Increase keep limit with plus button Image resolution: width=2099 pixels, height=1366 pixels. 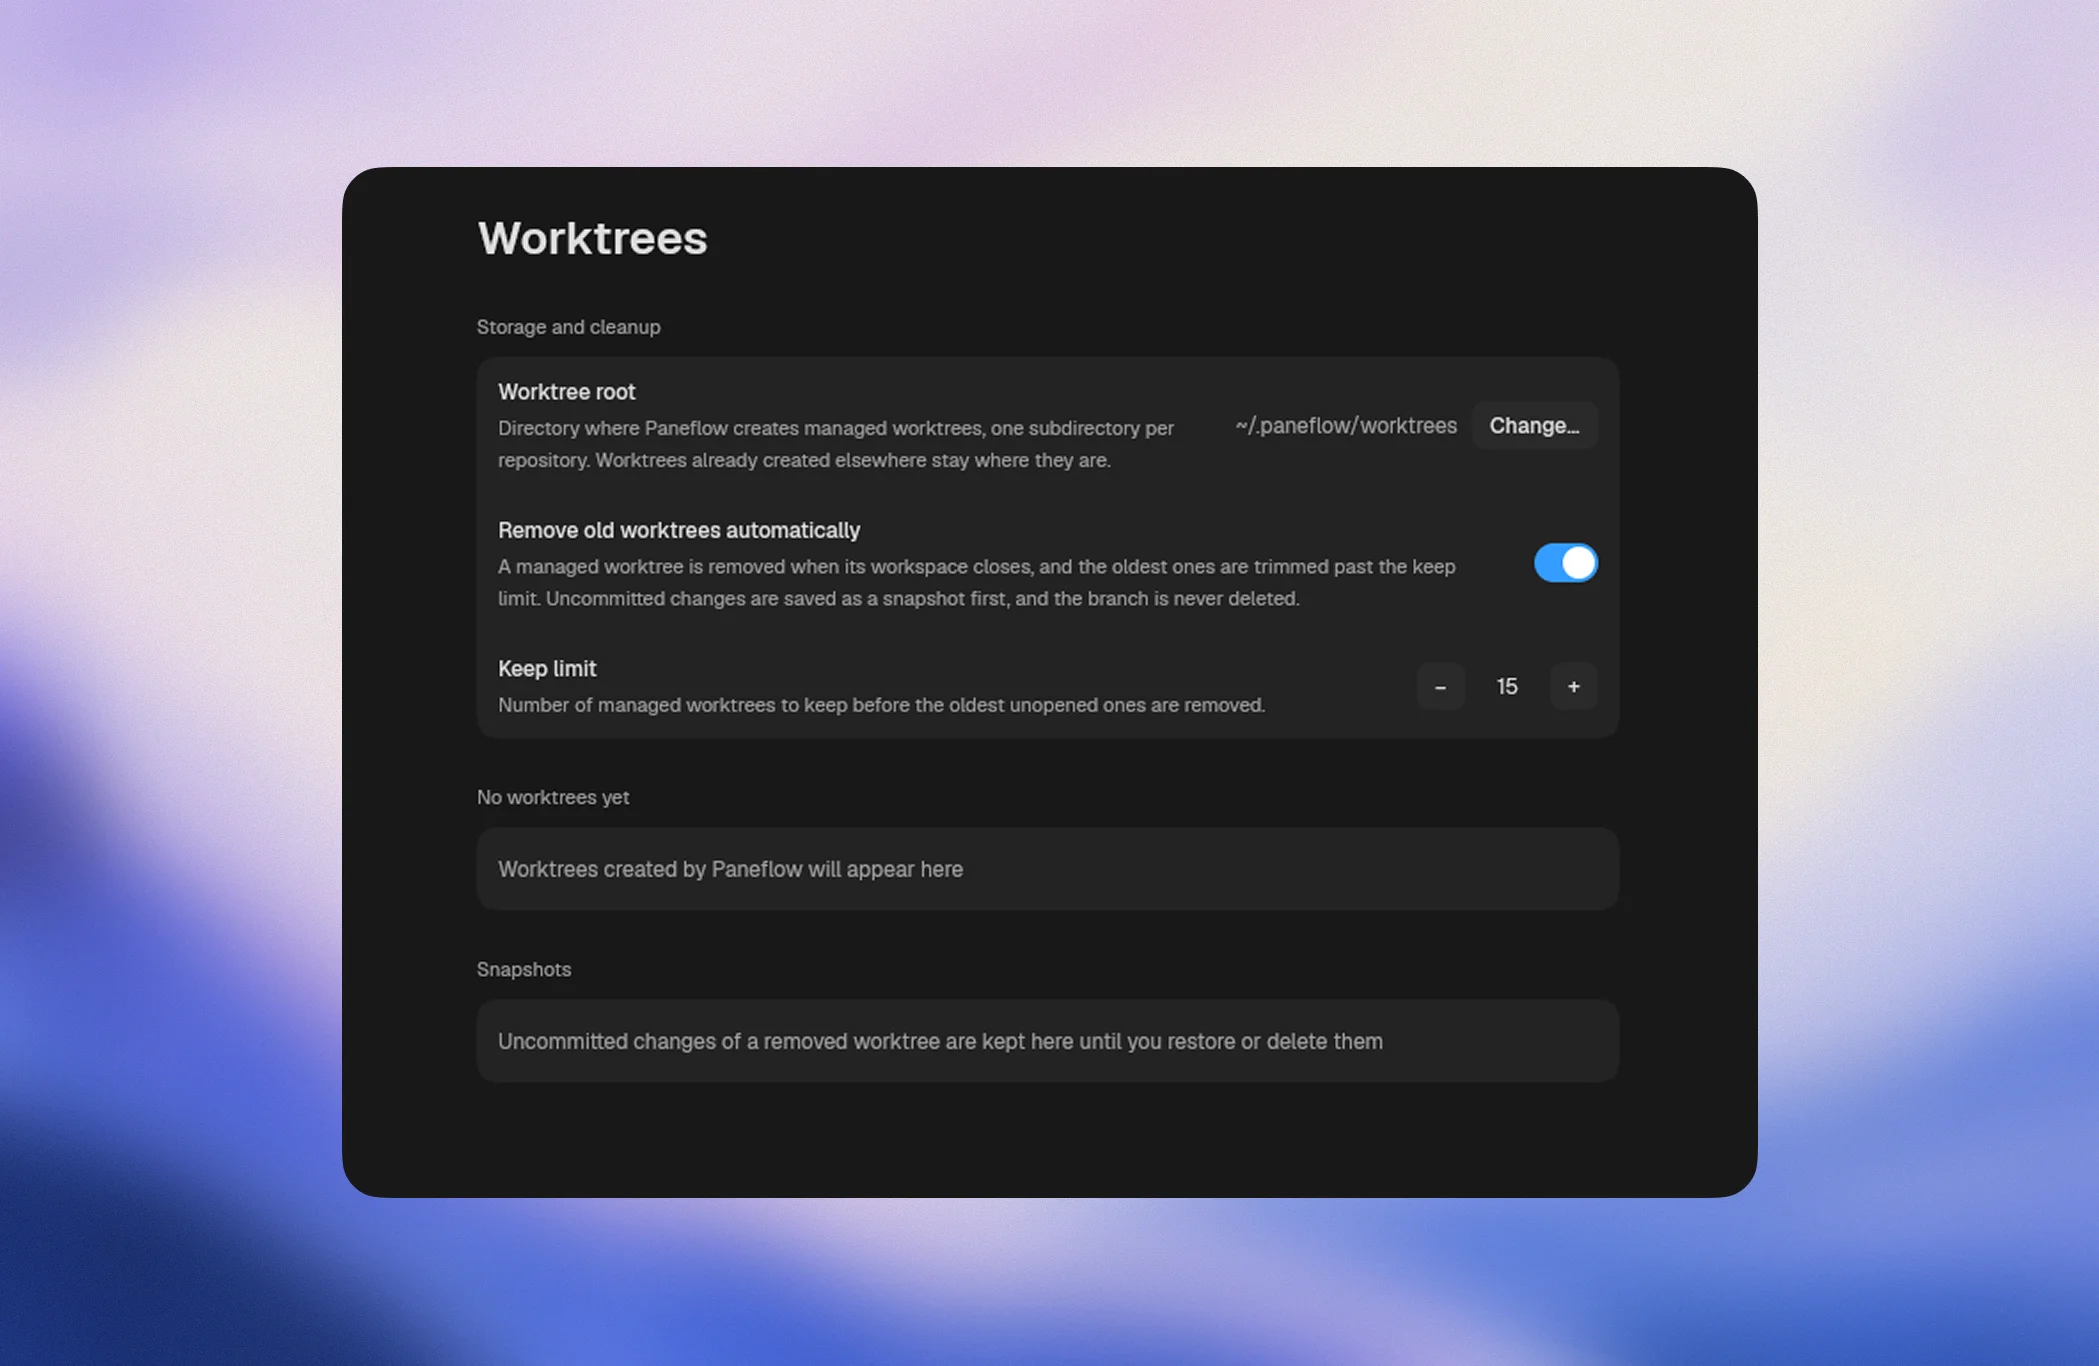1573,687
